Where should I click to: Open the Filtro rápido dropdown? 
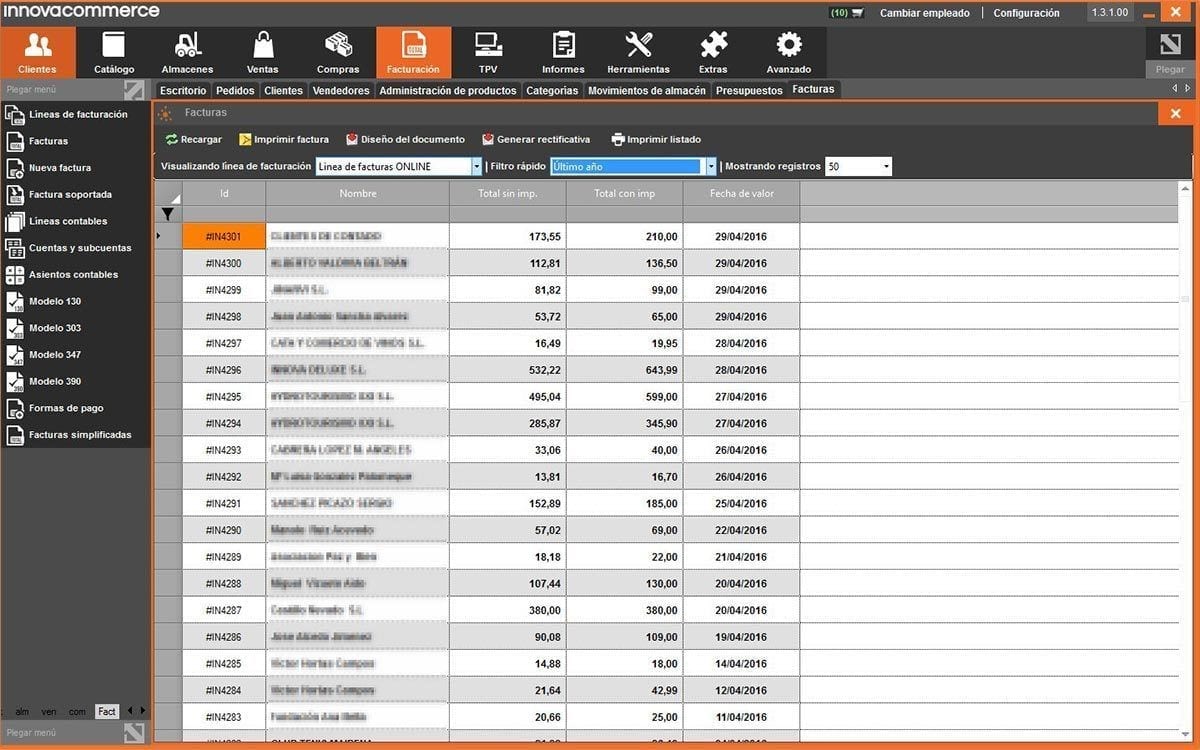pyautogui.click(x=711, y=167)
